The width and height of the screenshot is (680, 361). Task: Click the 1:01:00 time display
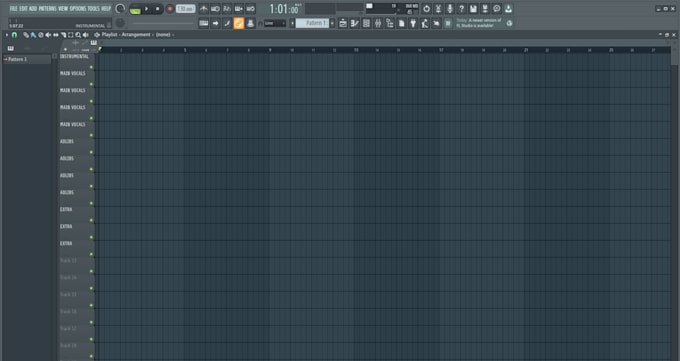tap(284, 9)
